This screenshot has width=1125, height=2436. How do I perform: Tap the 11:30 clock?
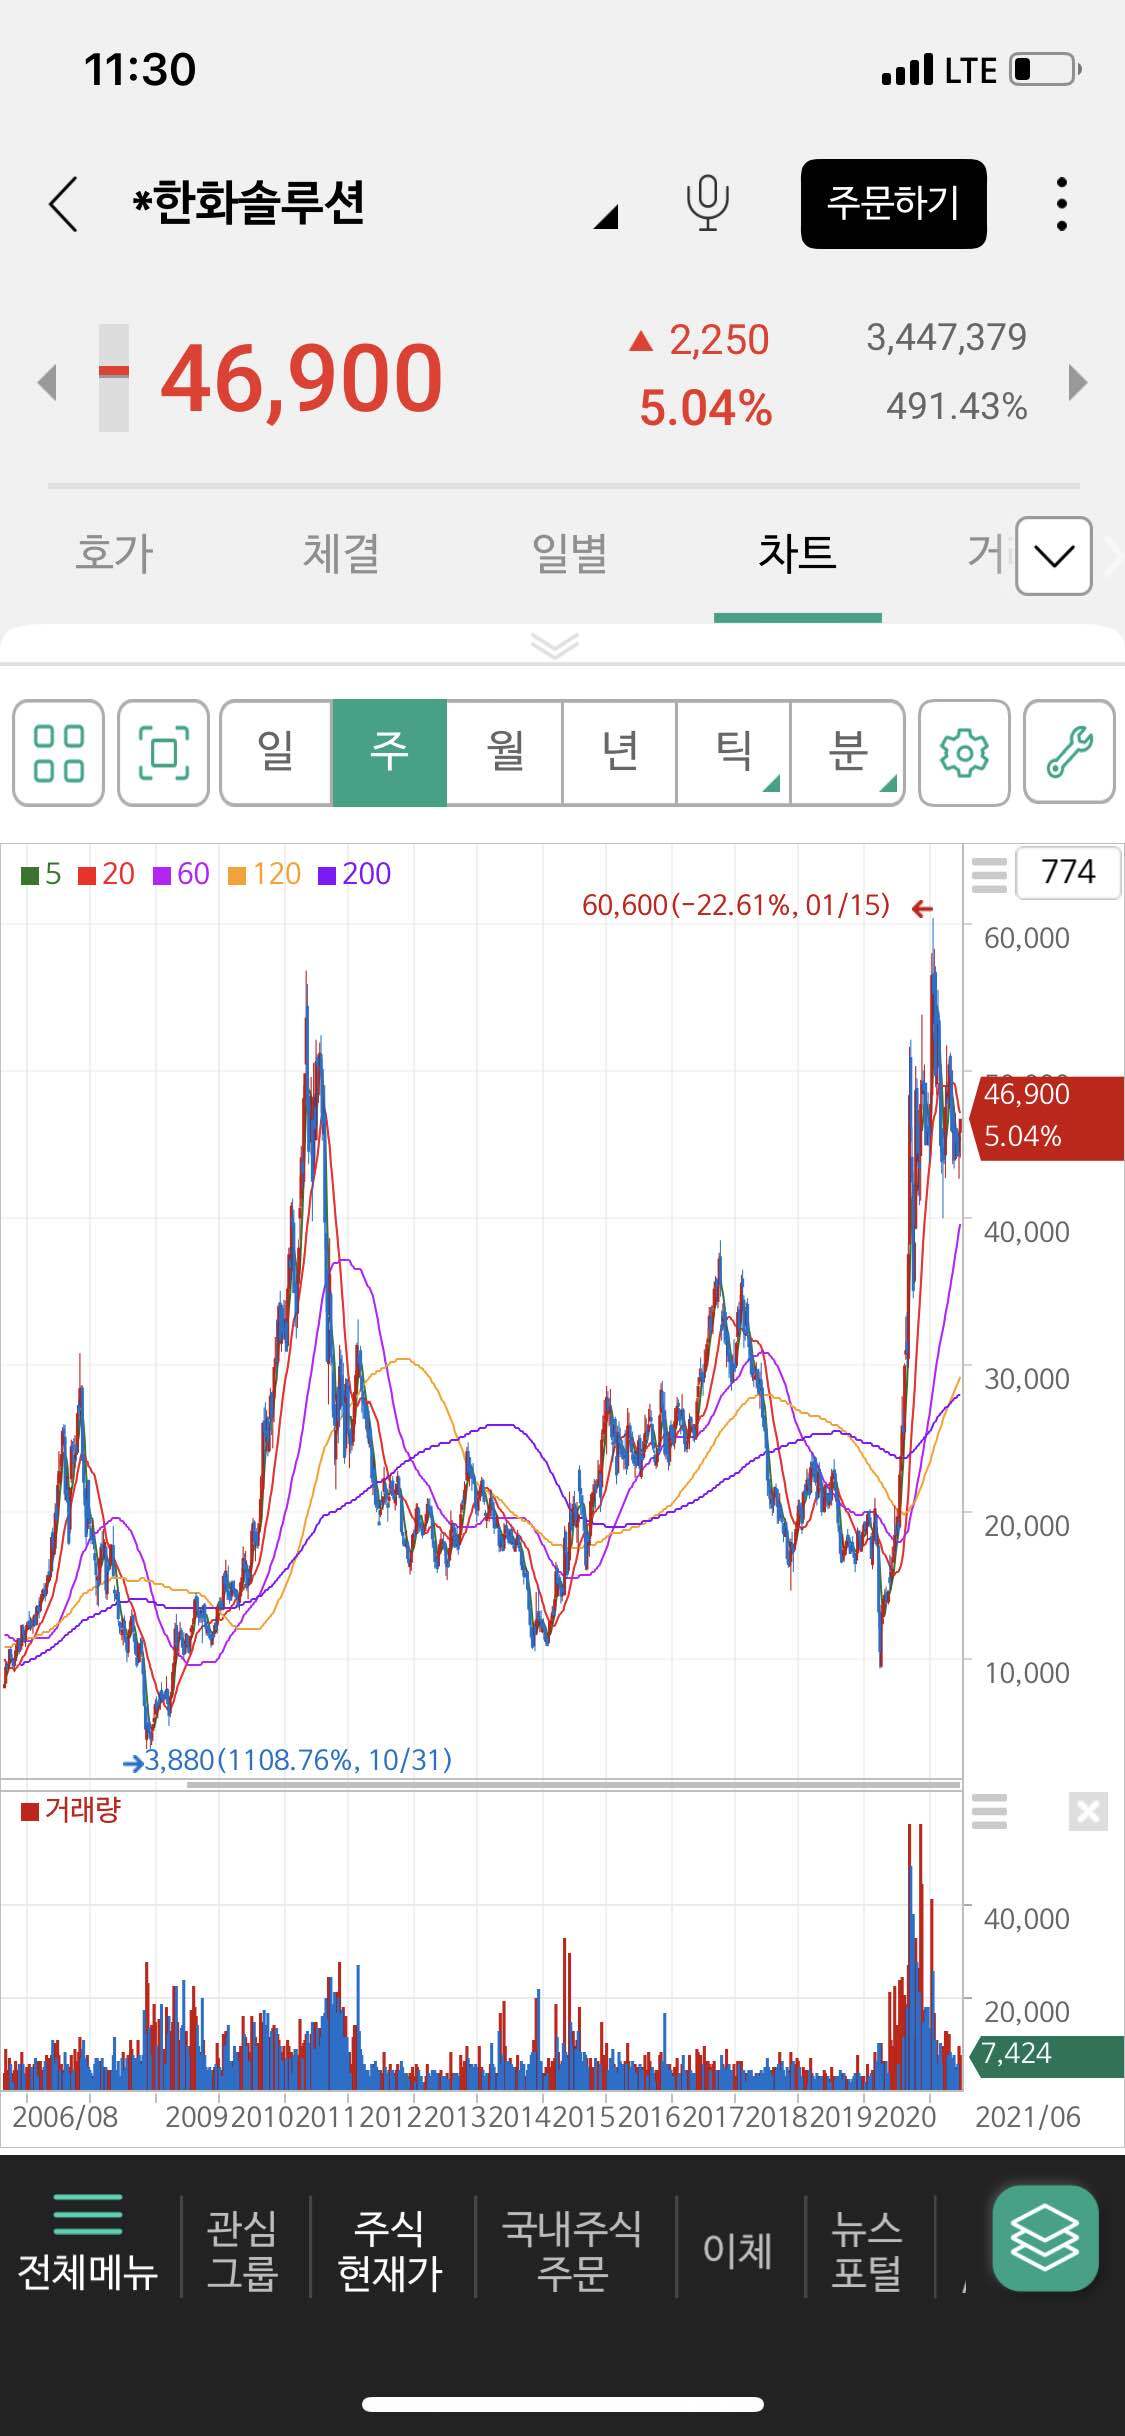tap(140, 70)
